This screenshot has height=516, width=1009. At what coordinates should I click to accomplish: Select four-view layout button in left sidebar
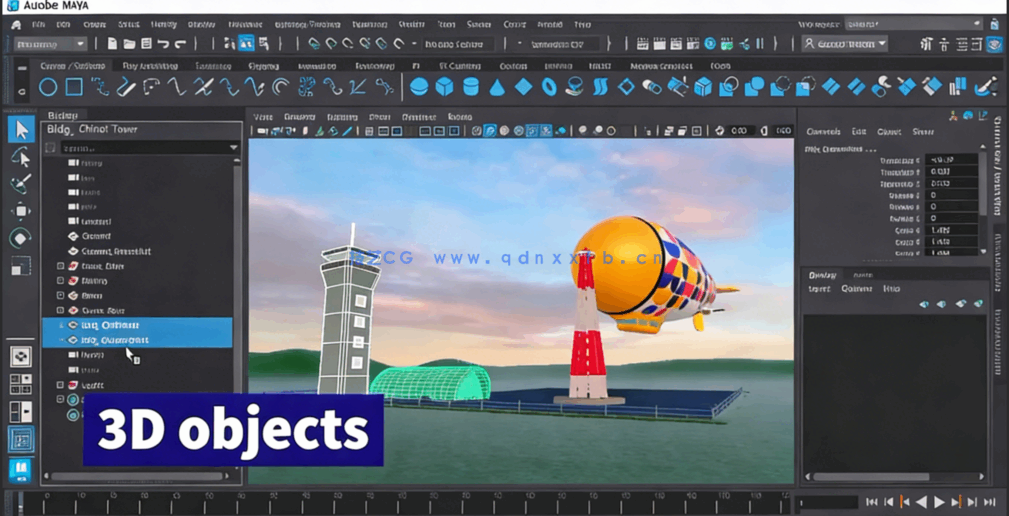(x=21, y=384)
